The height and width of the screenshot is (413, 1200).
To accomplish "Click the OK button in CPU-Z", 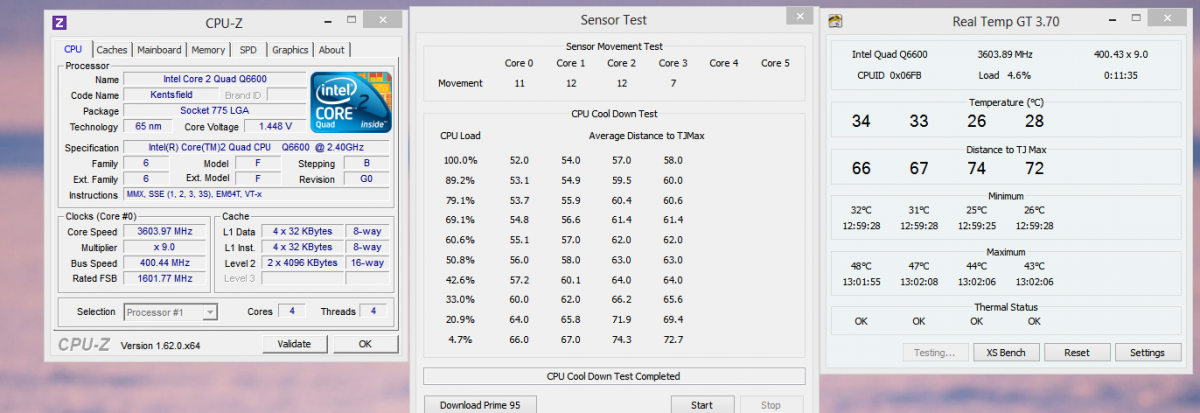I will (x=365, y=343).
